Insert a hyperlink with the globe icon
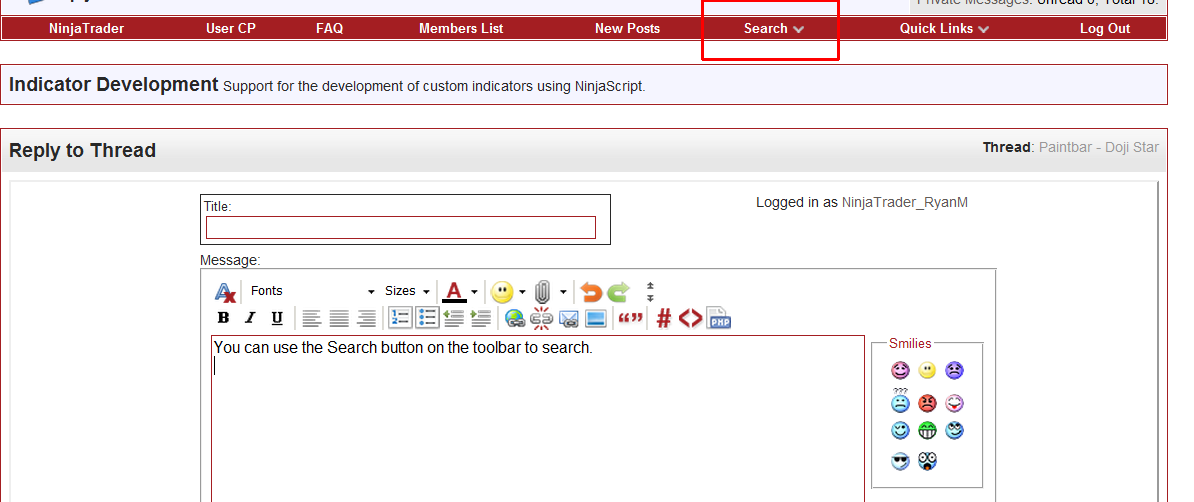Screen dimensions: 1194x502 coord(516,318)
